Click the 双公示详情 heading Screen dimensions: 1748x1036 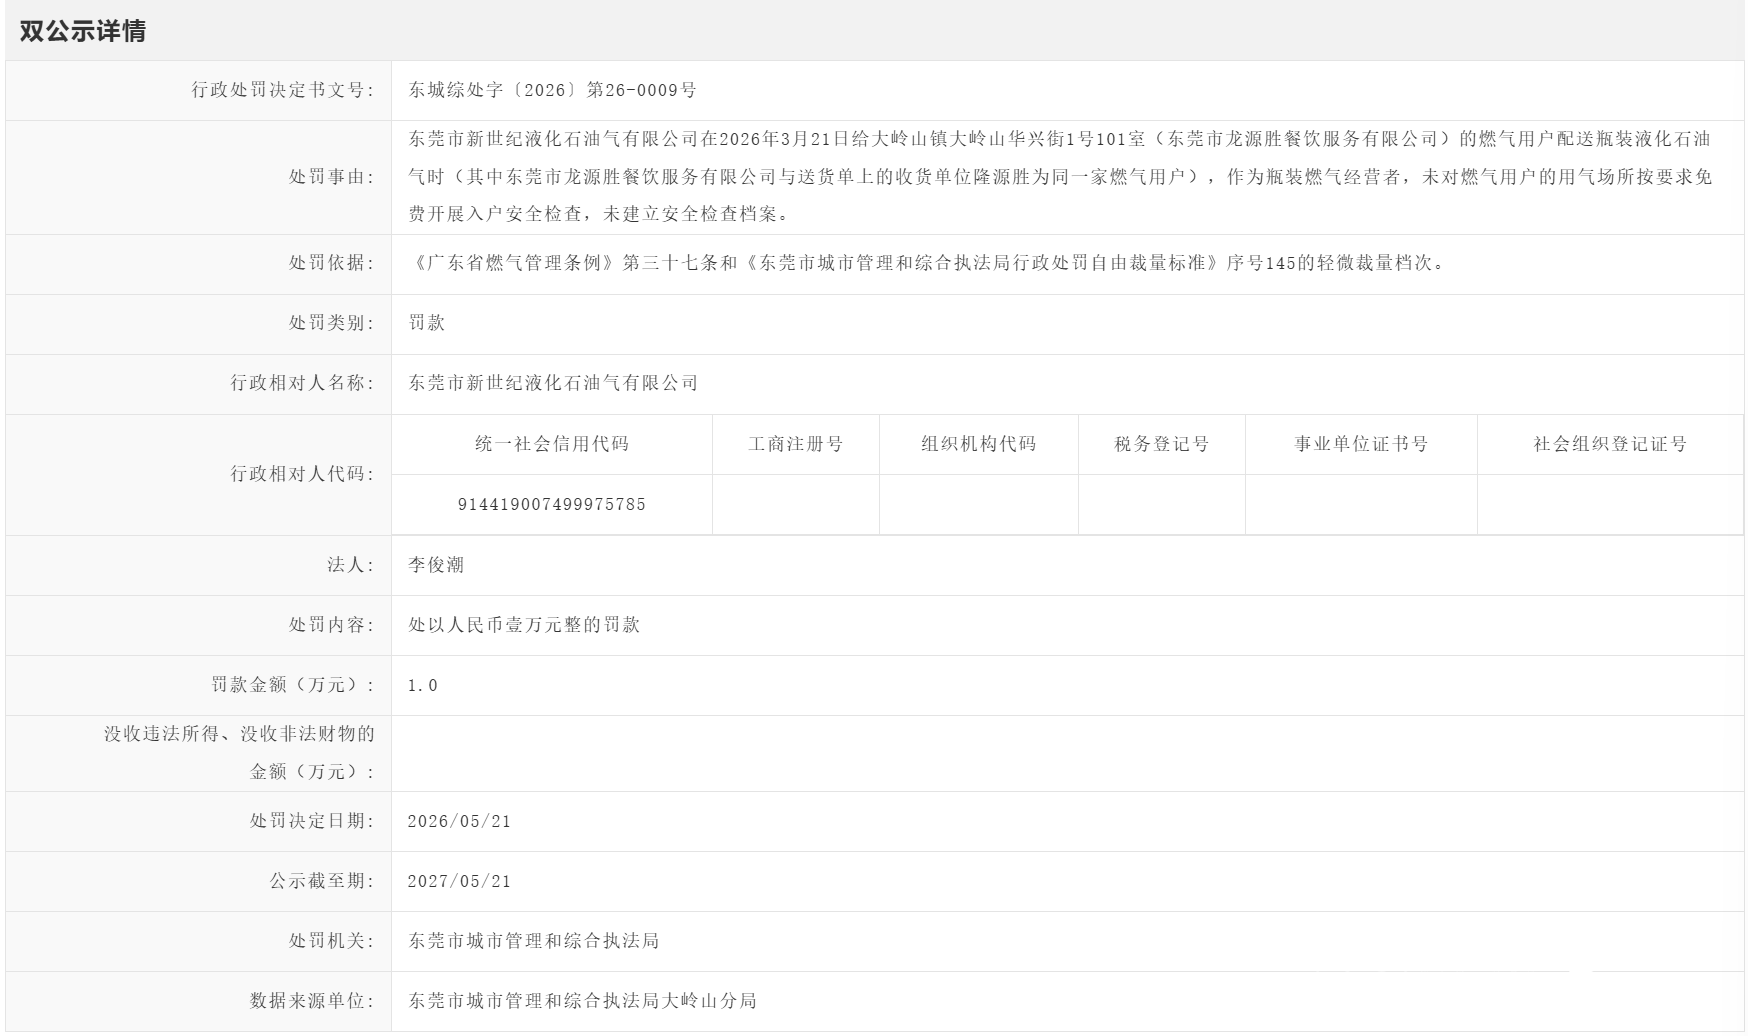click(x=83, y=31)
